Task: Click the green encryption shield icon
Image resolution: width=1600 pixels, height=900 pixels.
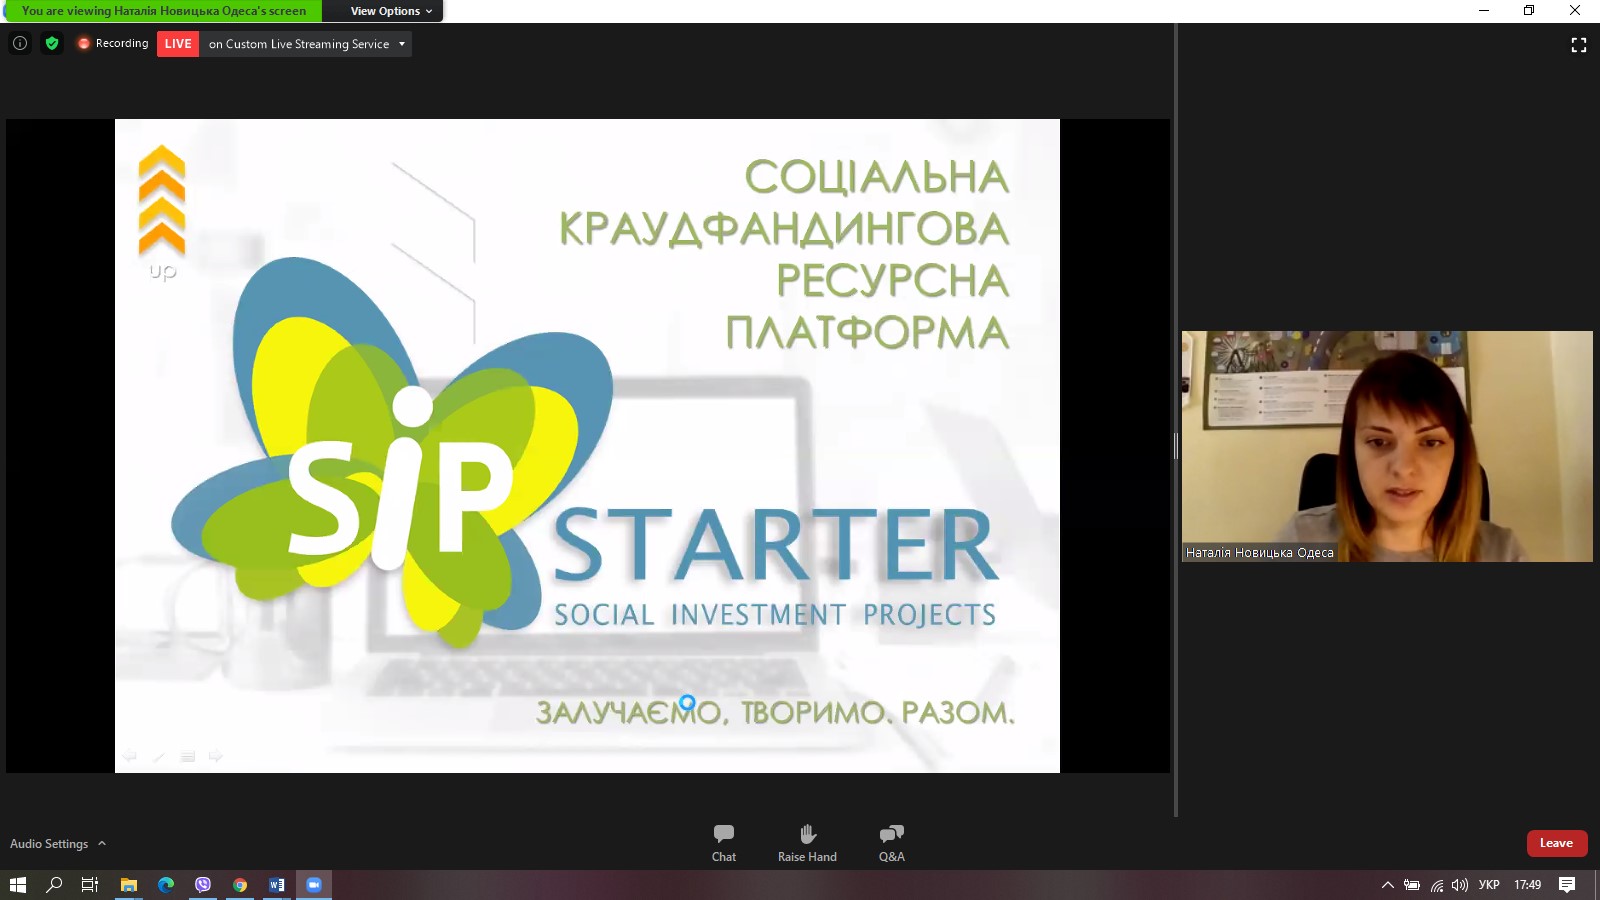Action: (x=52, y=43)
